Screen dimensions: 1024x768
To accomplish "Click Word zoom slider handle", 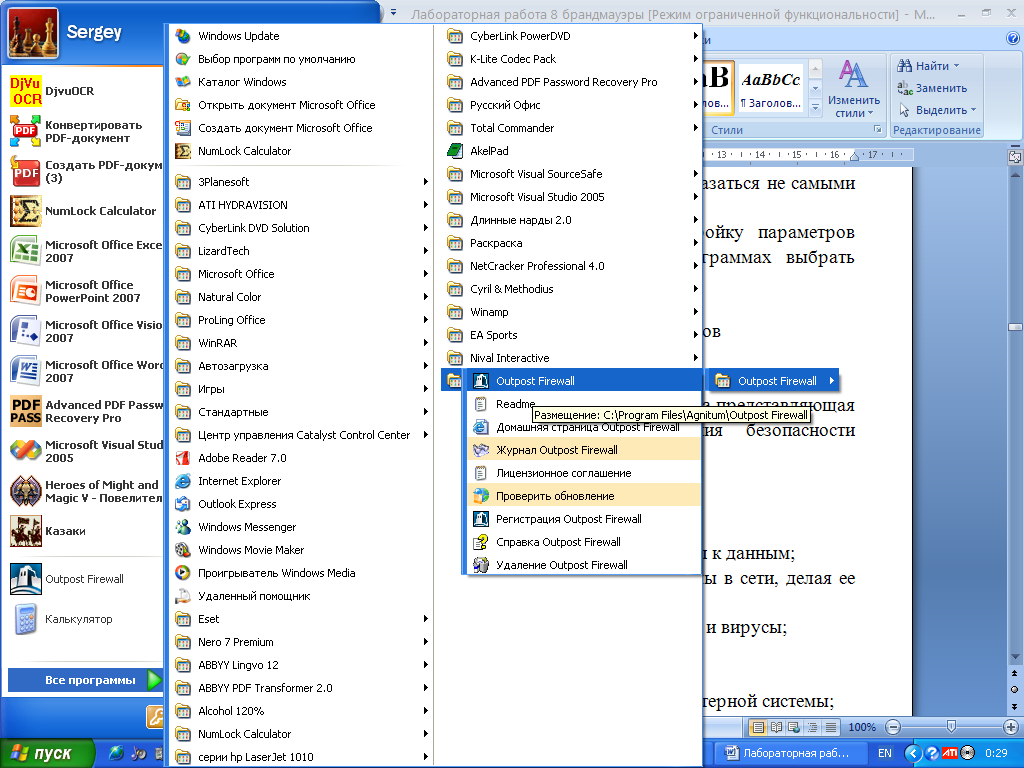I will tap(951, 726).
